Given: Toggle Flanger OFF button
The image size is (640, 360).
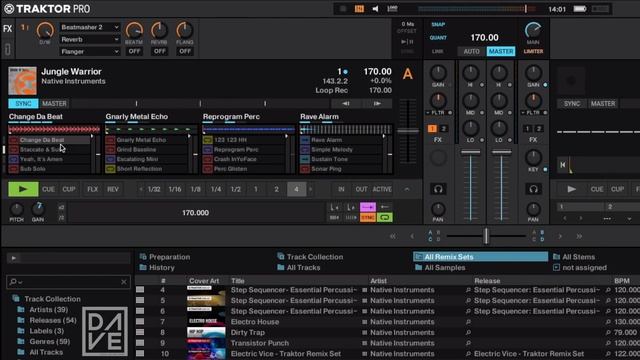Looking at the screenshot, I should pyautogui.click(x=184, y=51).
